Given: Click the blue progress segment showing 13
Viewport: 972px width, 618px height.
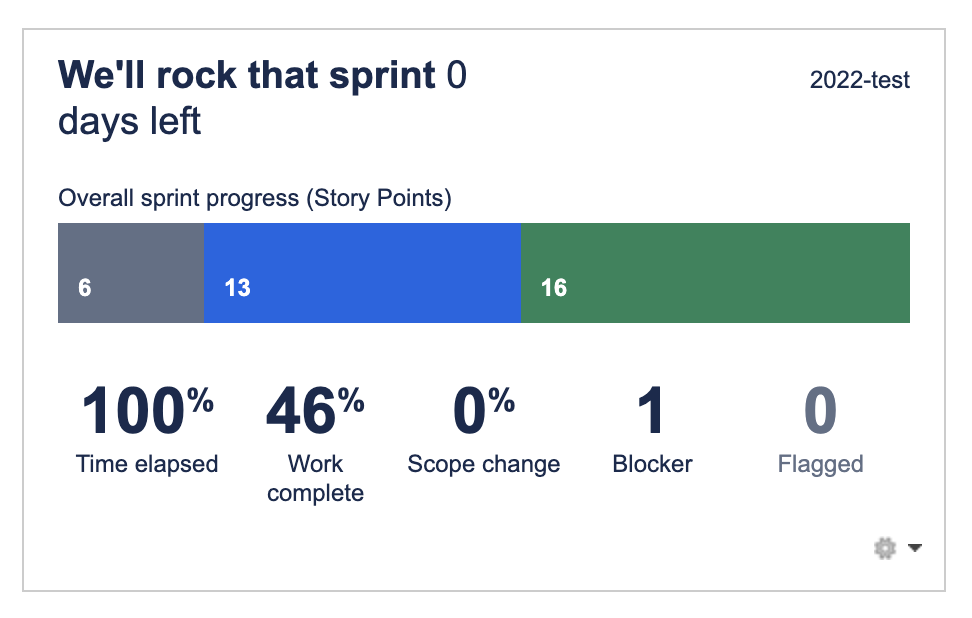Looking at the screenshot, I should click(362, 273).
